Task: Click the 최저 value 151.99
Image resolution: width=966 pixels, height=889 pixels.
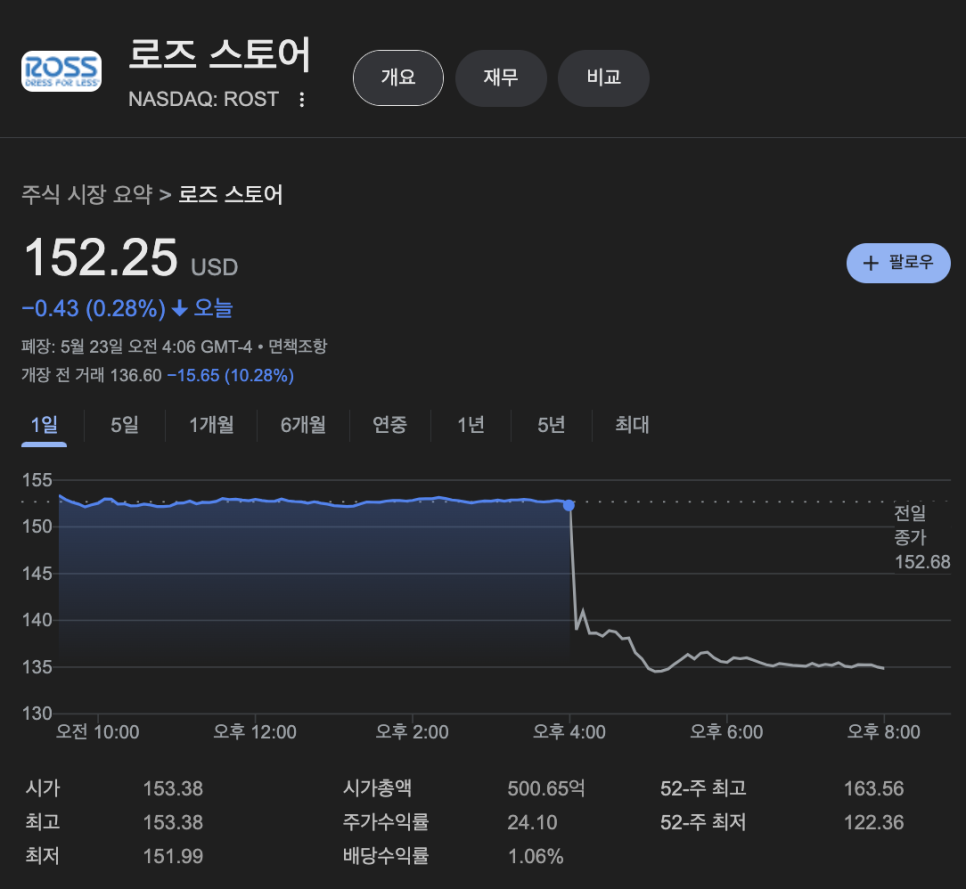Action: tap(173, 856)
